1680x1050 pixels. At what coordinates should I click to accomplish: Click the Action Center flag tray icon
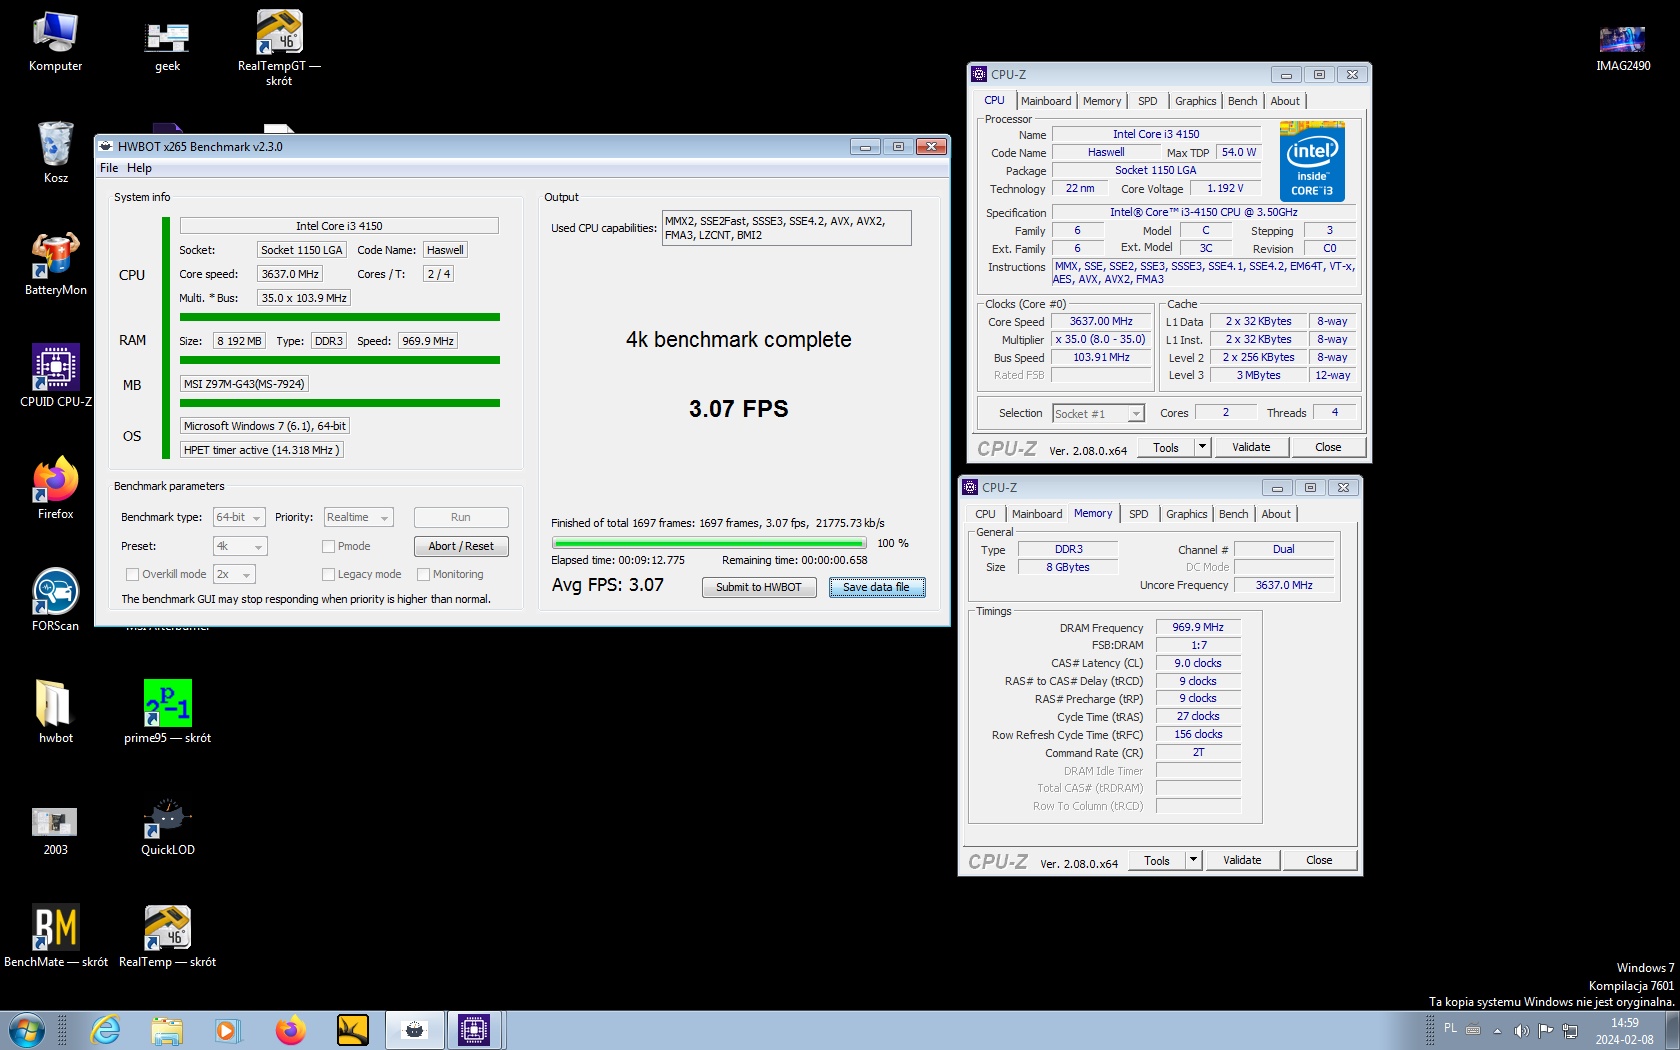coord(1545,1030)
